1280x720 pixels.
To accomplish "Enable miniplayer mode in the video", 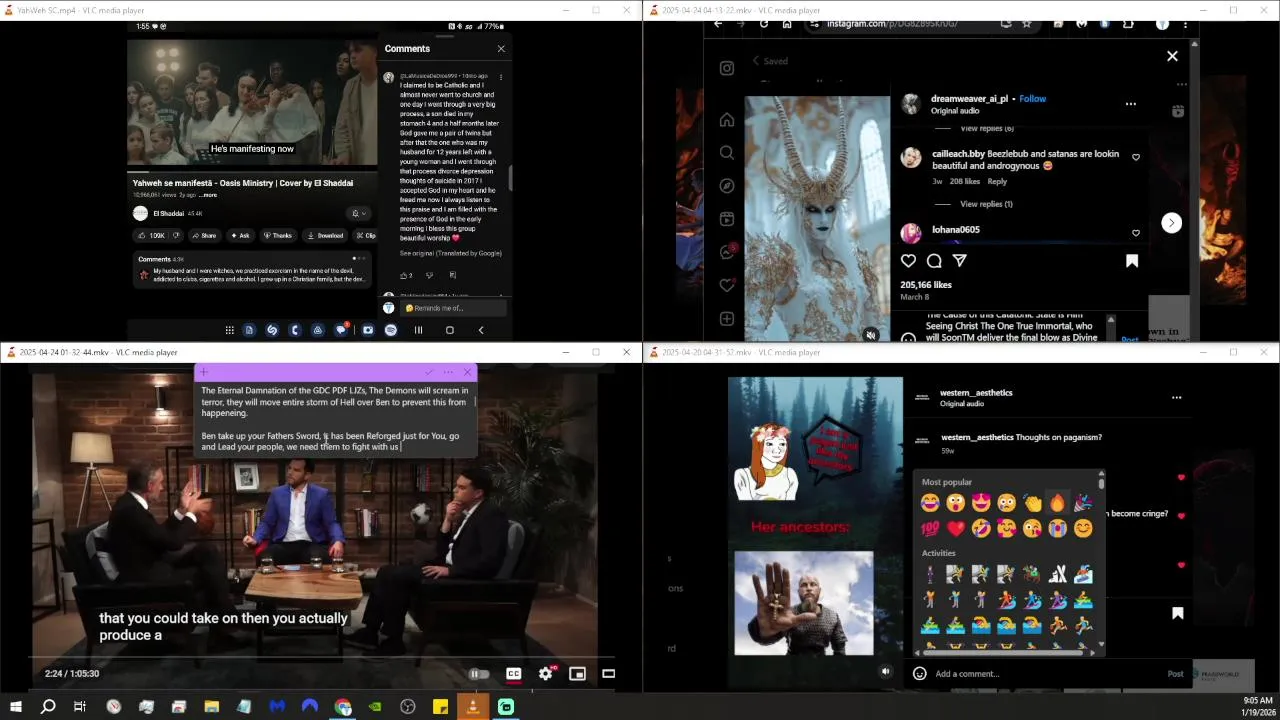I will pos(577,674).
